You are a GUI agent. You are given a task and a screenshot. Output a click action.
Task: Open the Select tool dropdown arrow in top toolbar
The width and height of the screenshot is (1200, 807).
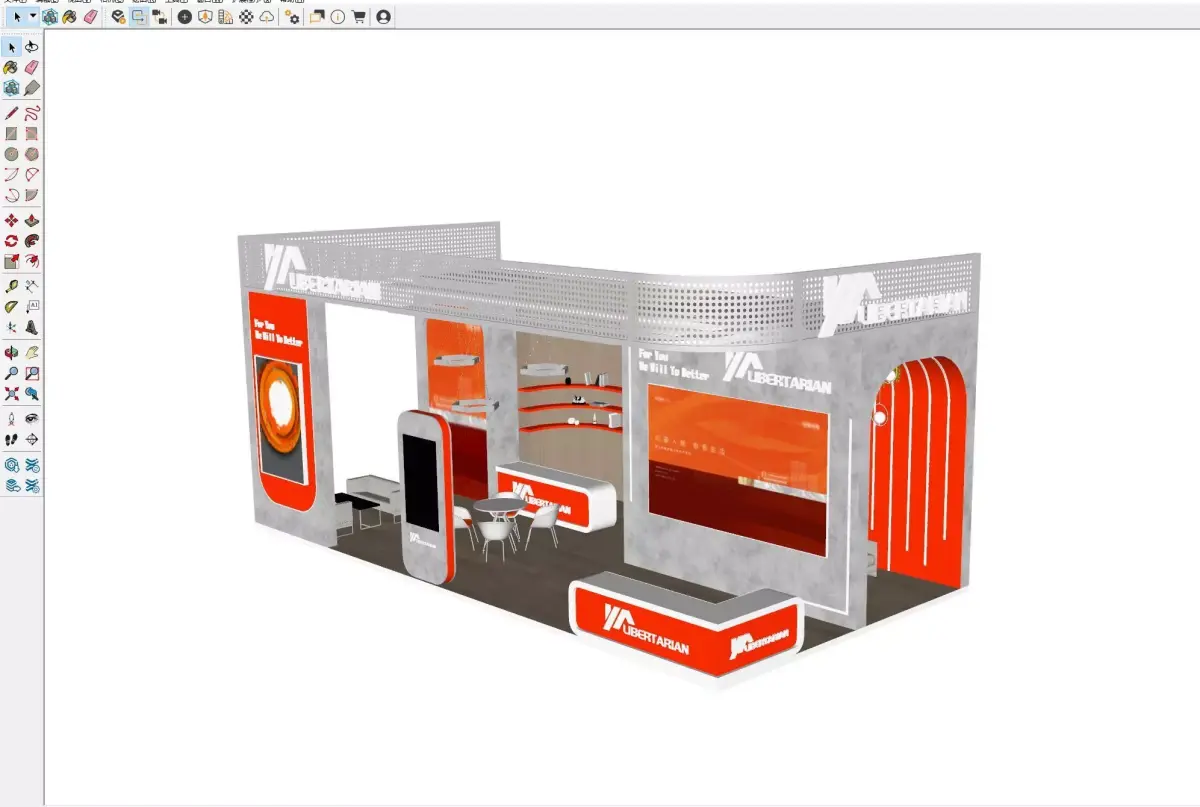[x=33, y=16]
